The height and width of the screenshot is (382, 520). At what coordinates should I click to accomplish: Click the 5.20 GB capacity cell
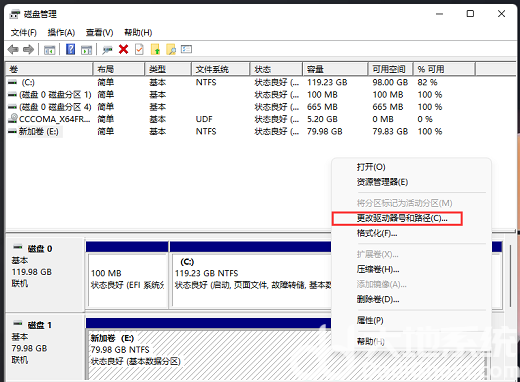(322, 119)
